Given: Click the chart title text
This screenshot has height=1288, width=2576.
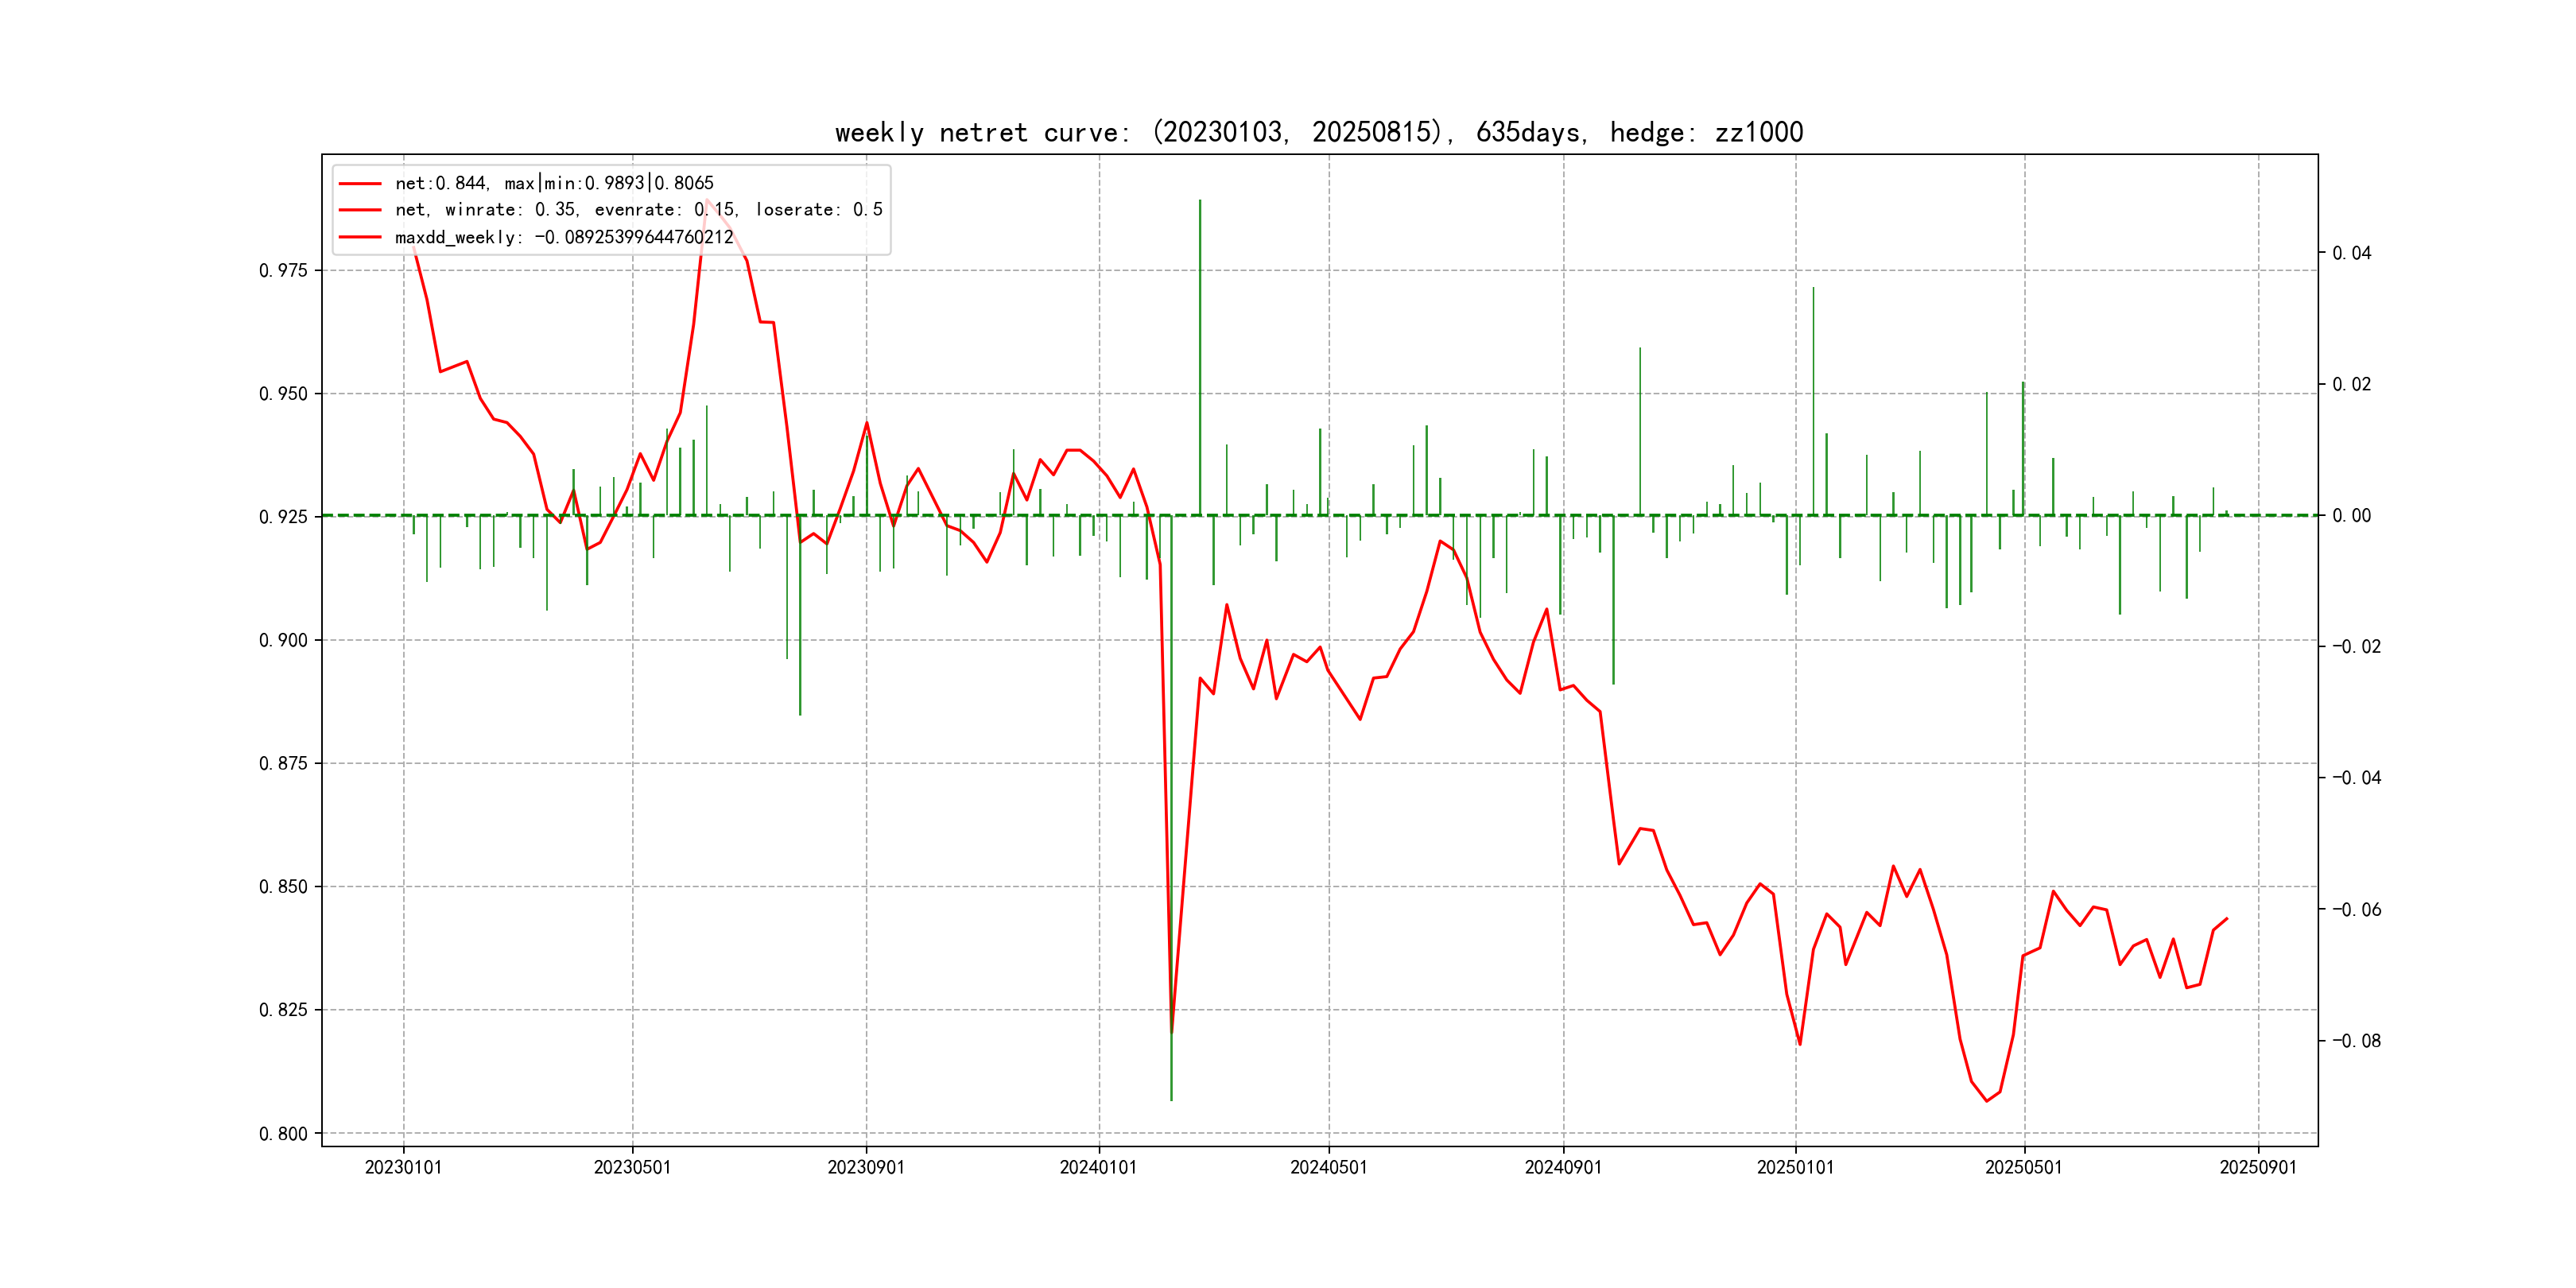Looking at the screenshot, I should coord(1319,132).
